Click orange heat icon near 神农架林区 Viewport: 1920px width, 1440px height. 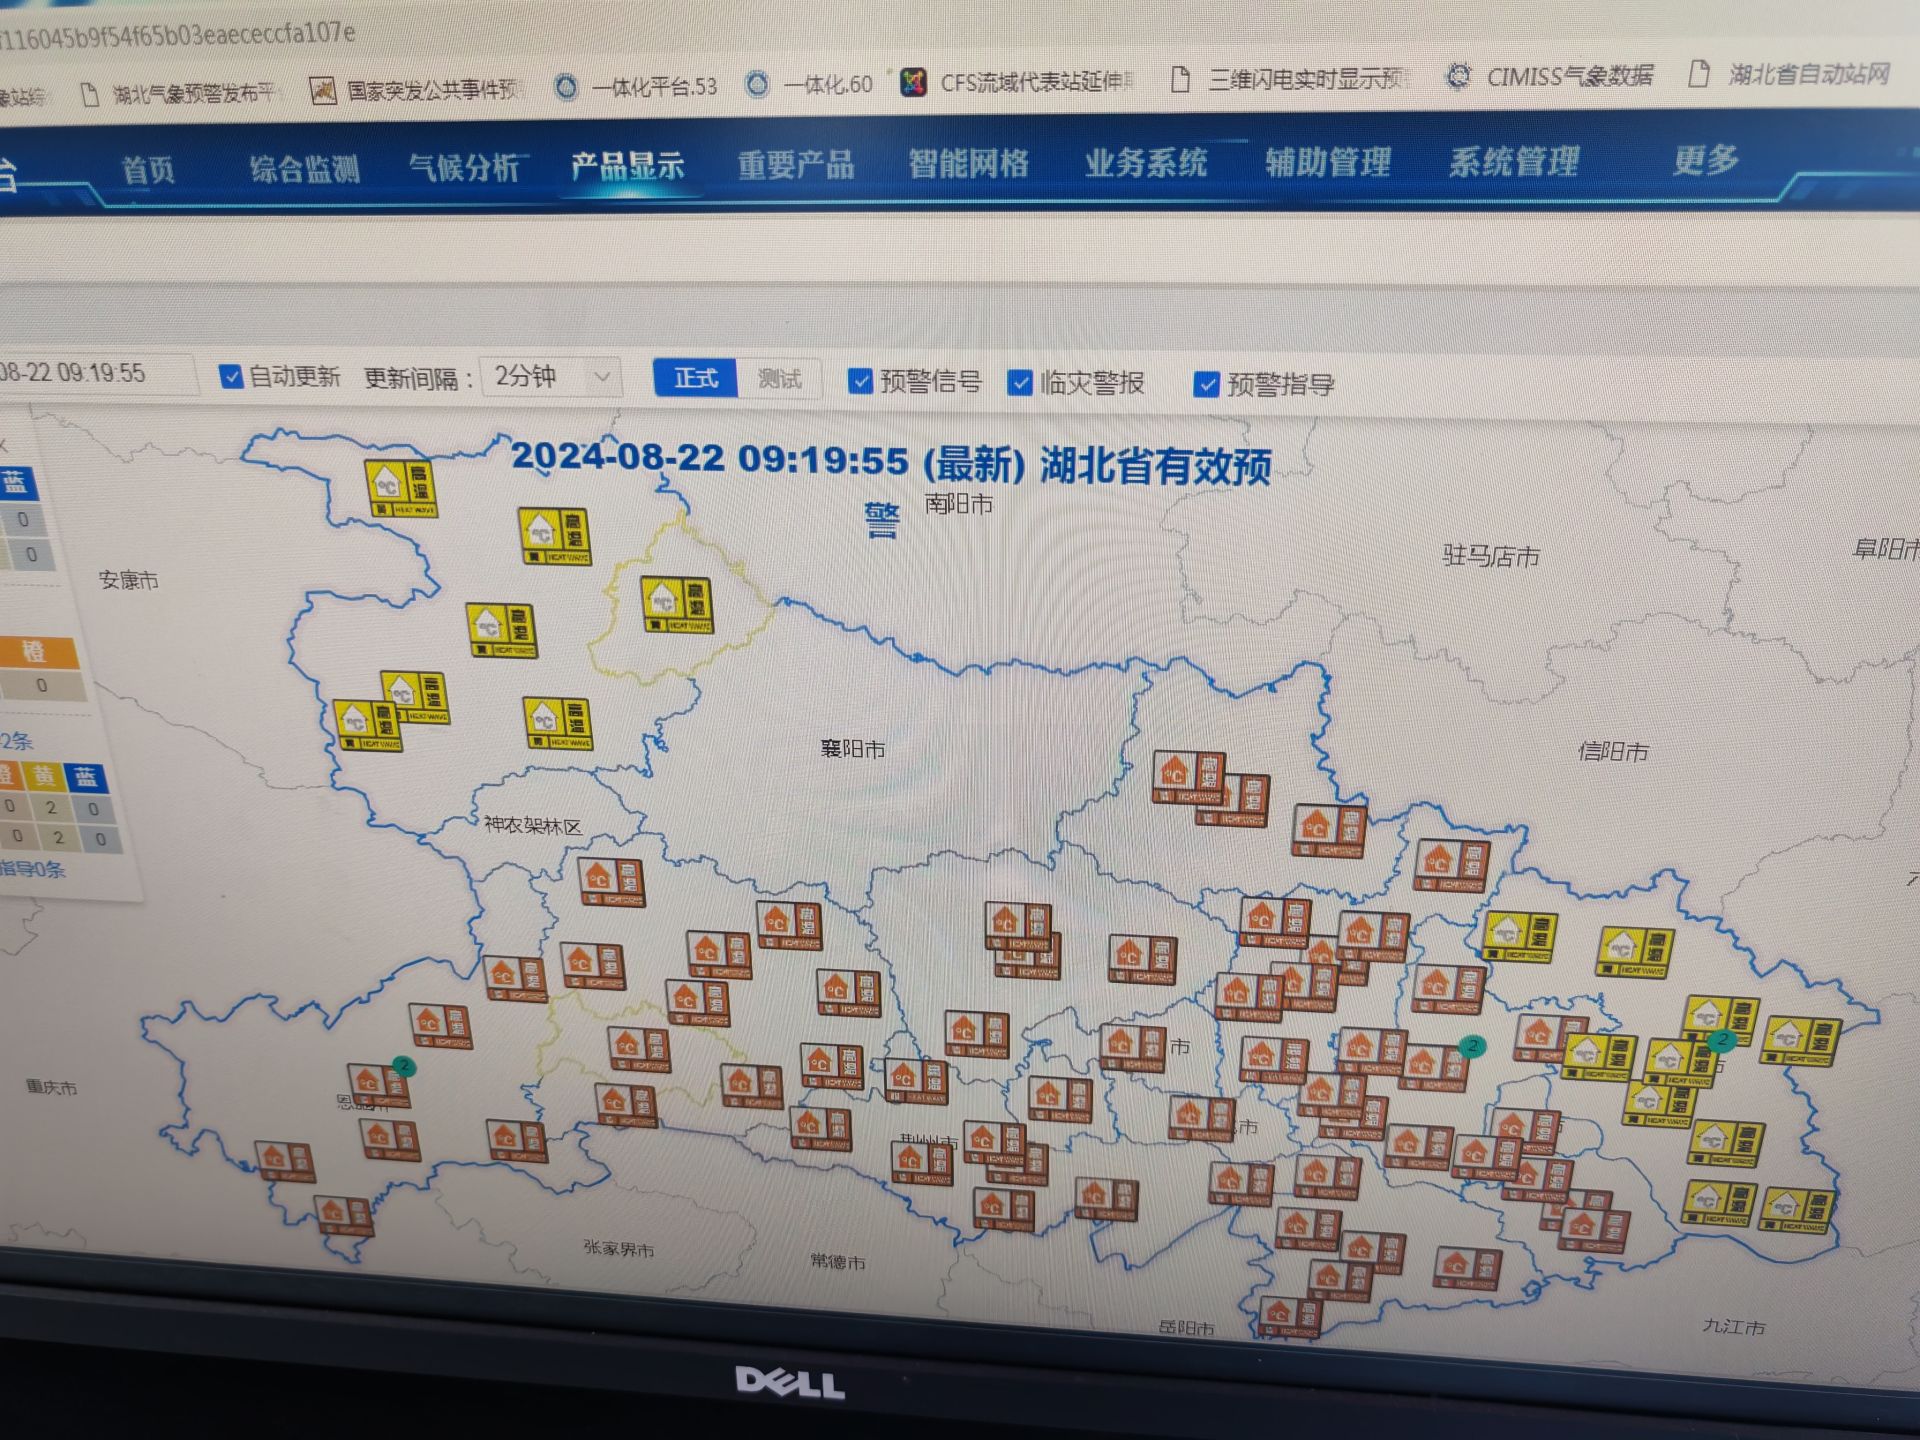pos(611,882)
